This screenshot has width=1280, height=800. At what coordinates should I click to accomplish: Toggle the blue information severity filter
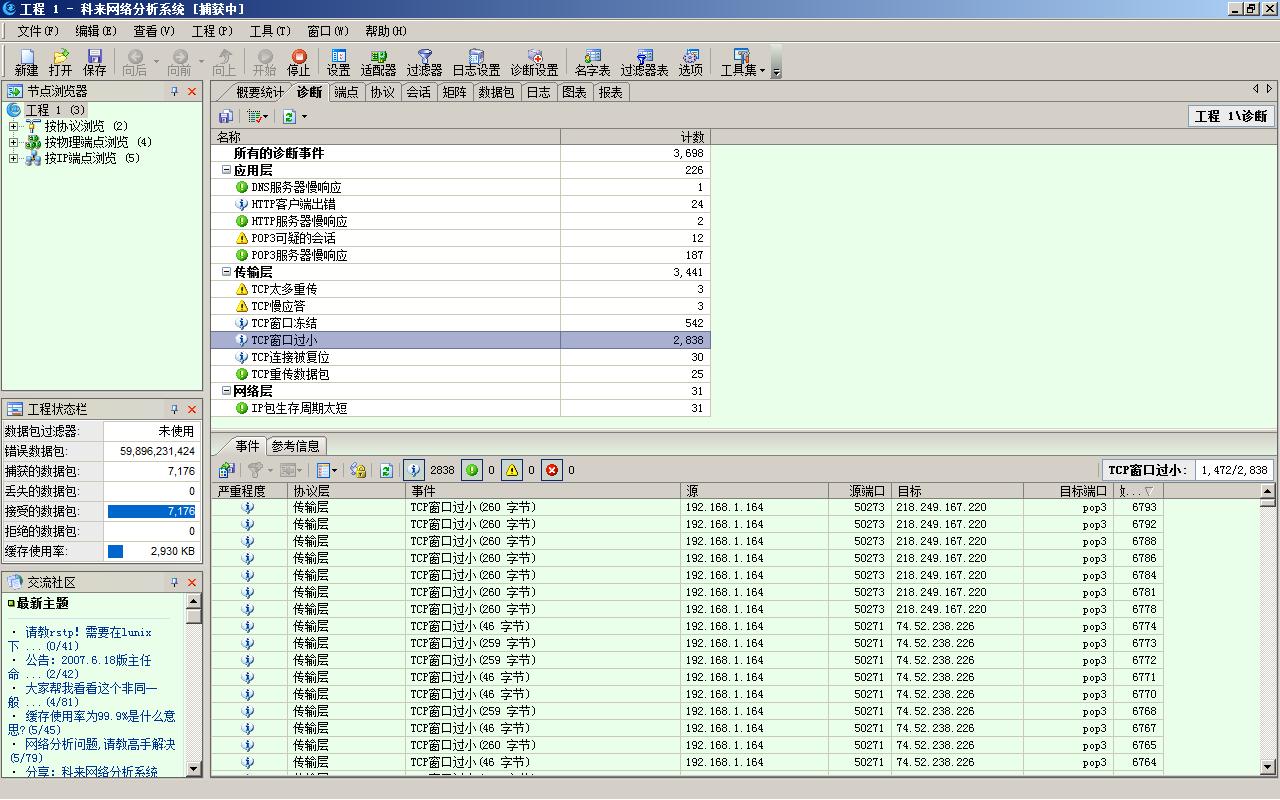click(x=414, y=470)
